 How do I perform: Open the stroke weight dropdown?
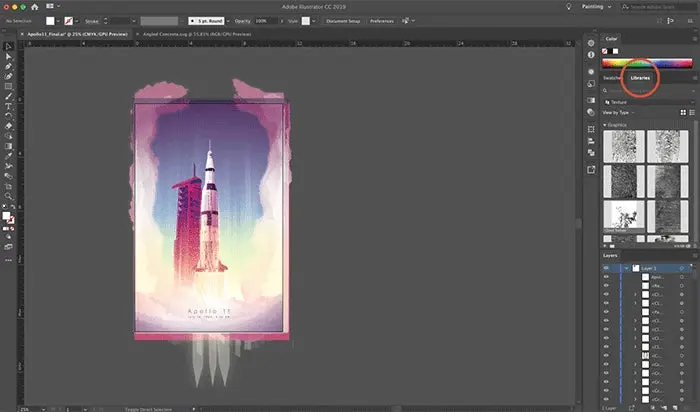point(133,21)
